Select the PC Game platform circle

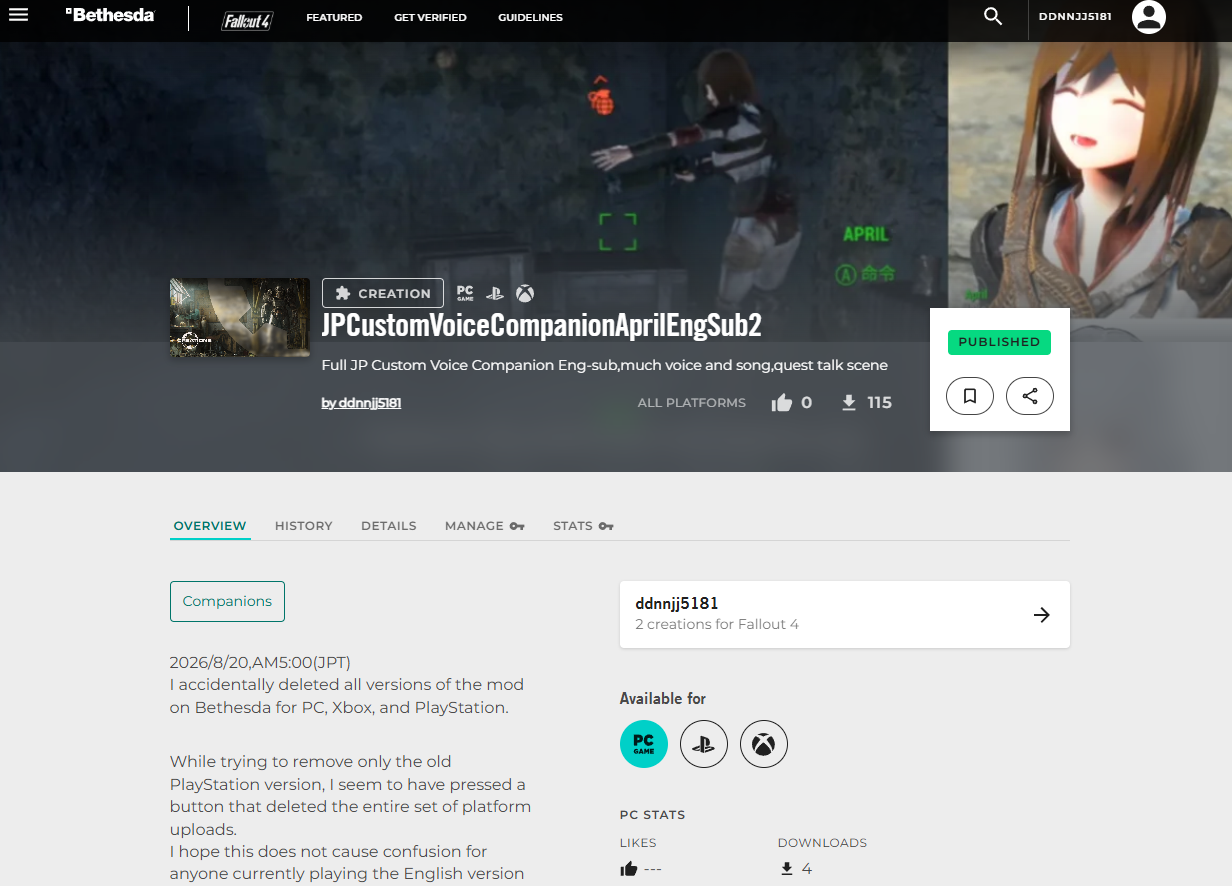[644, 744]
